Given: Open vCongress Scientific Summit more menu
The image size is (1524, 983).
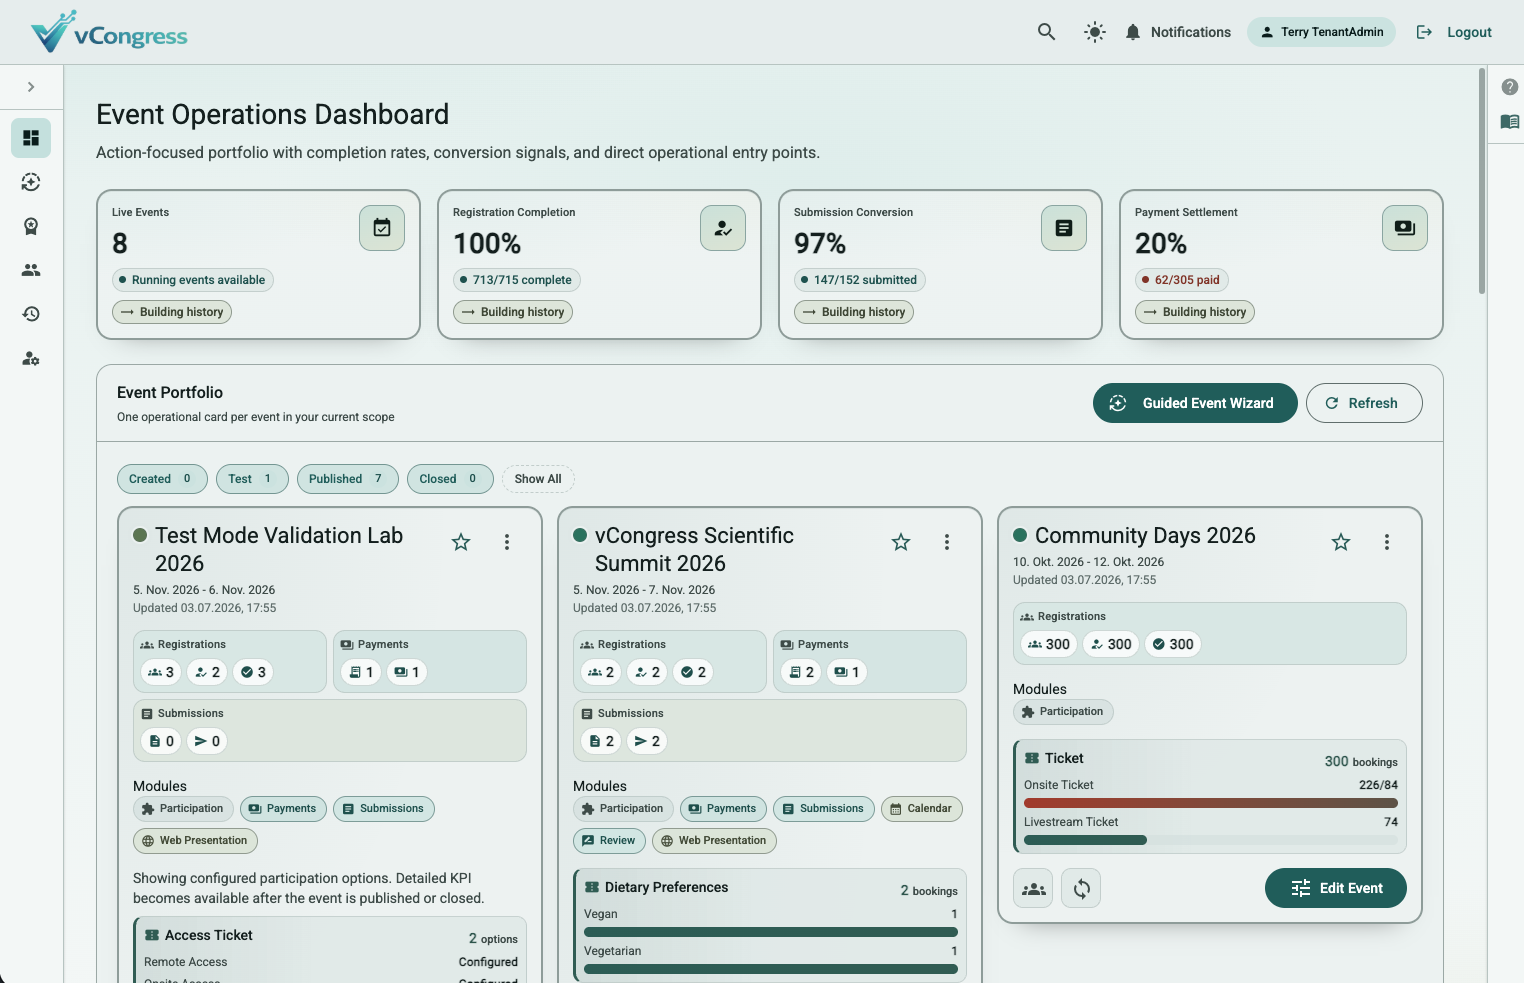Looking at the screenshot, I should tap(947, 542).
